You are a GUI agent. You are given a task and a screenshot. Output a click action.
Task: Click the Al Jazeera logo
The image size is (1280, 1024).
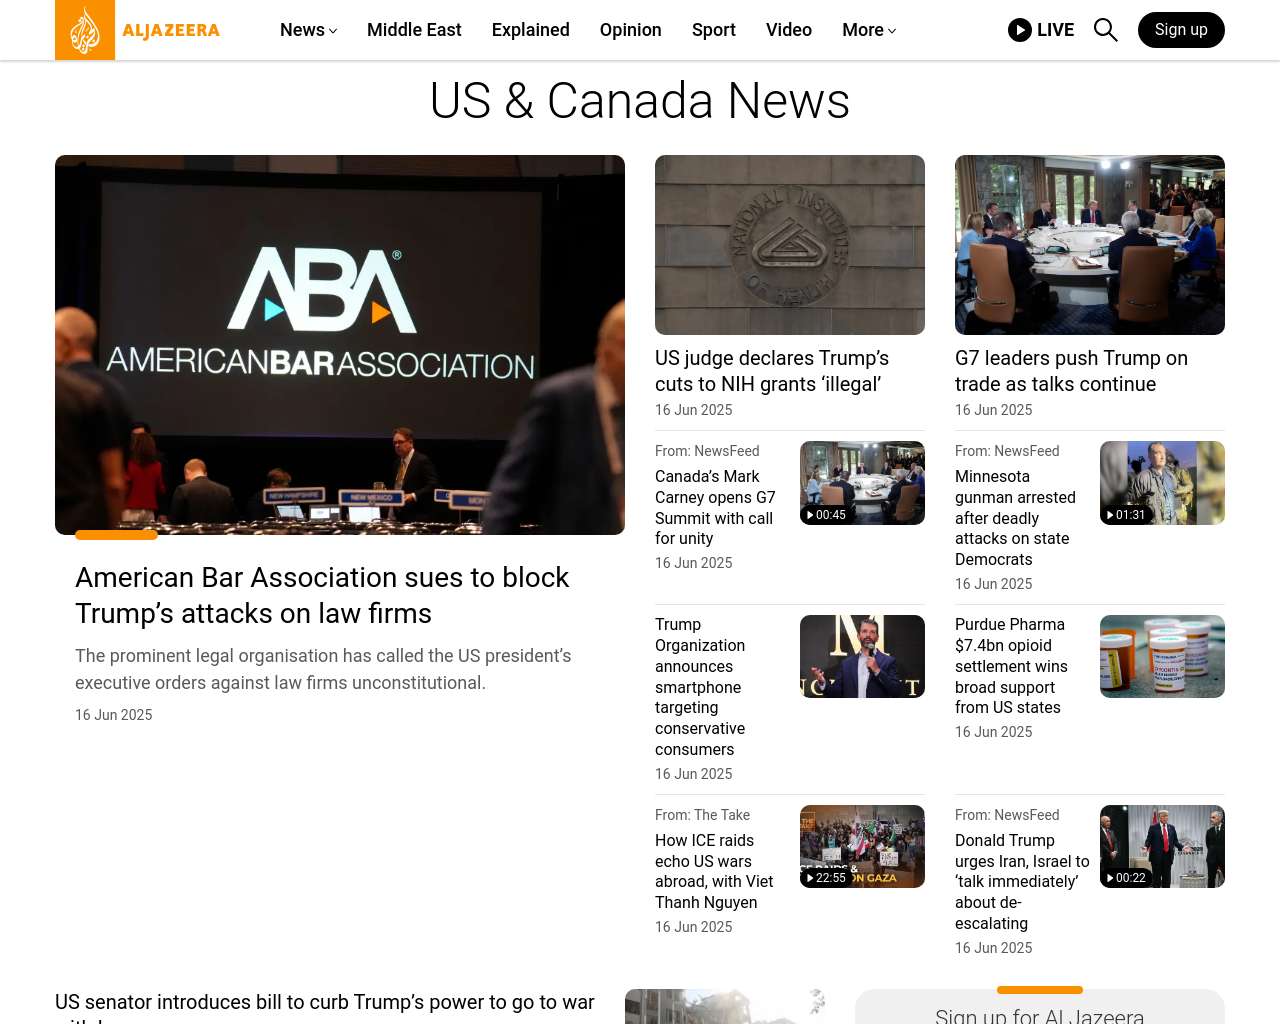[x=138, y=30]
